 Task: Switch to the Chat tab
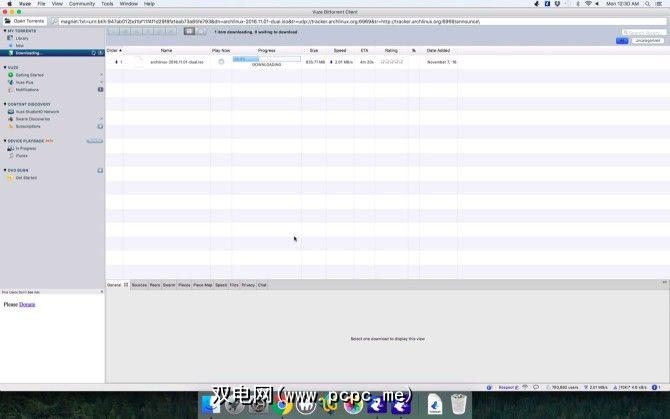coord(262,285)
